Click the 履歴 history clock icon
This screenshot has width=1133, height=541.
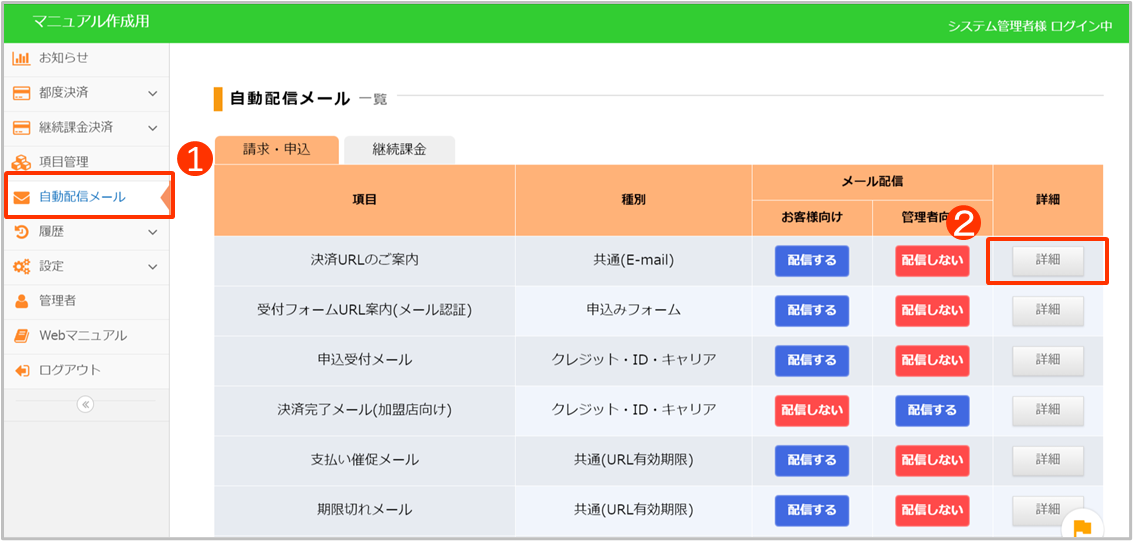(21, 232)
